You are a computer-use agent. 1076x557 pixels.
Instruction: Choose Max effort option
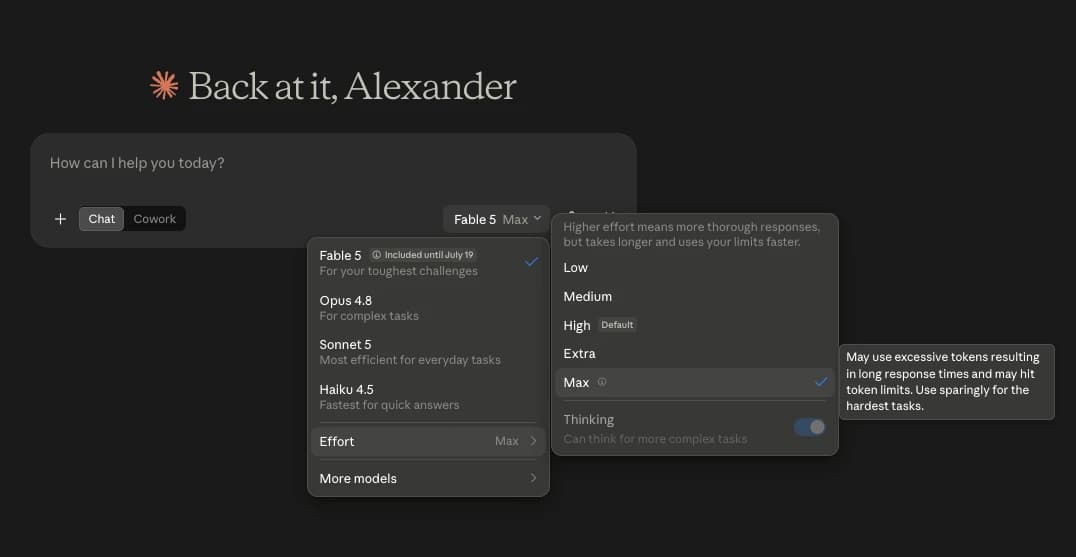[x=694, y=383]
